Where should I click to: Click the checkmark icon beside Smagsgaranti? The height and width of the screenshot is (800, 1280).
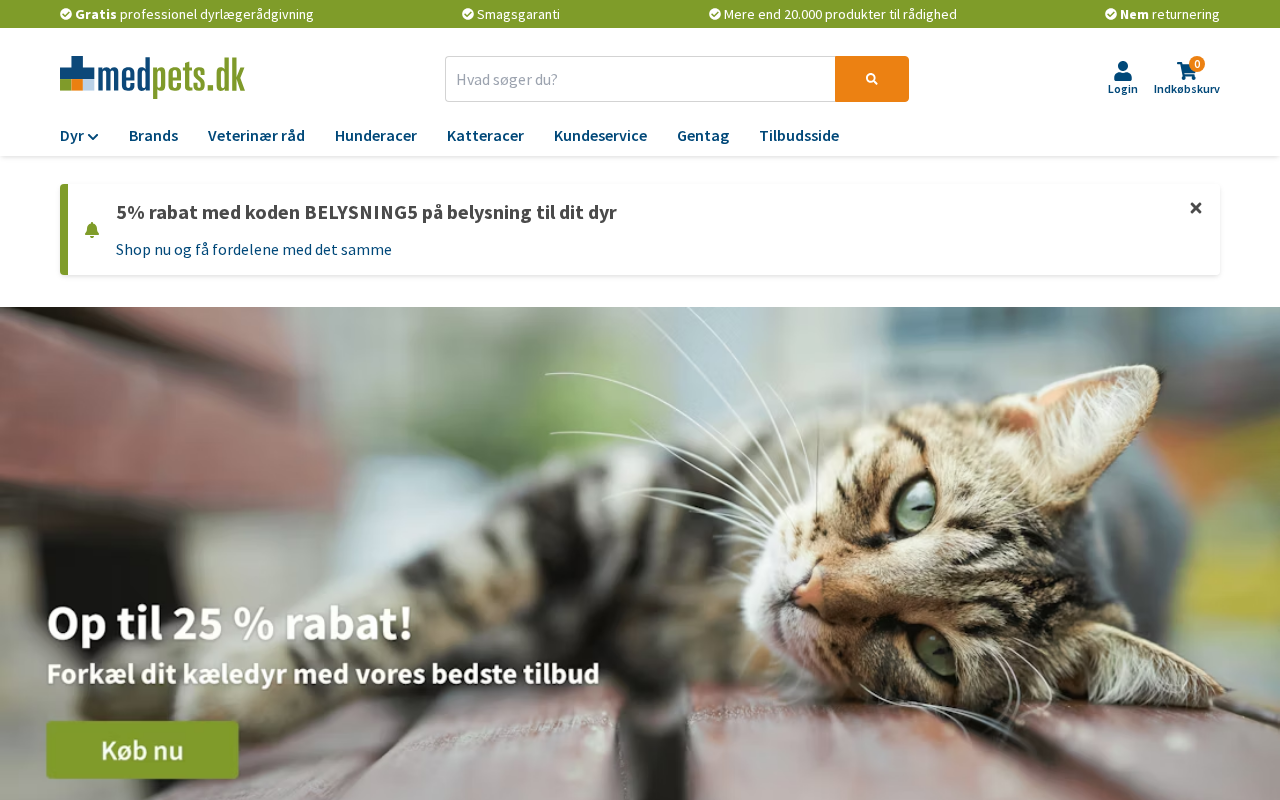pyautogui.click(x=468, y=14)
